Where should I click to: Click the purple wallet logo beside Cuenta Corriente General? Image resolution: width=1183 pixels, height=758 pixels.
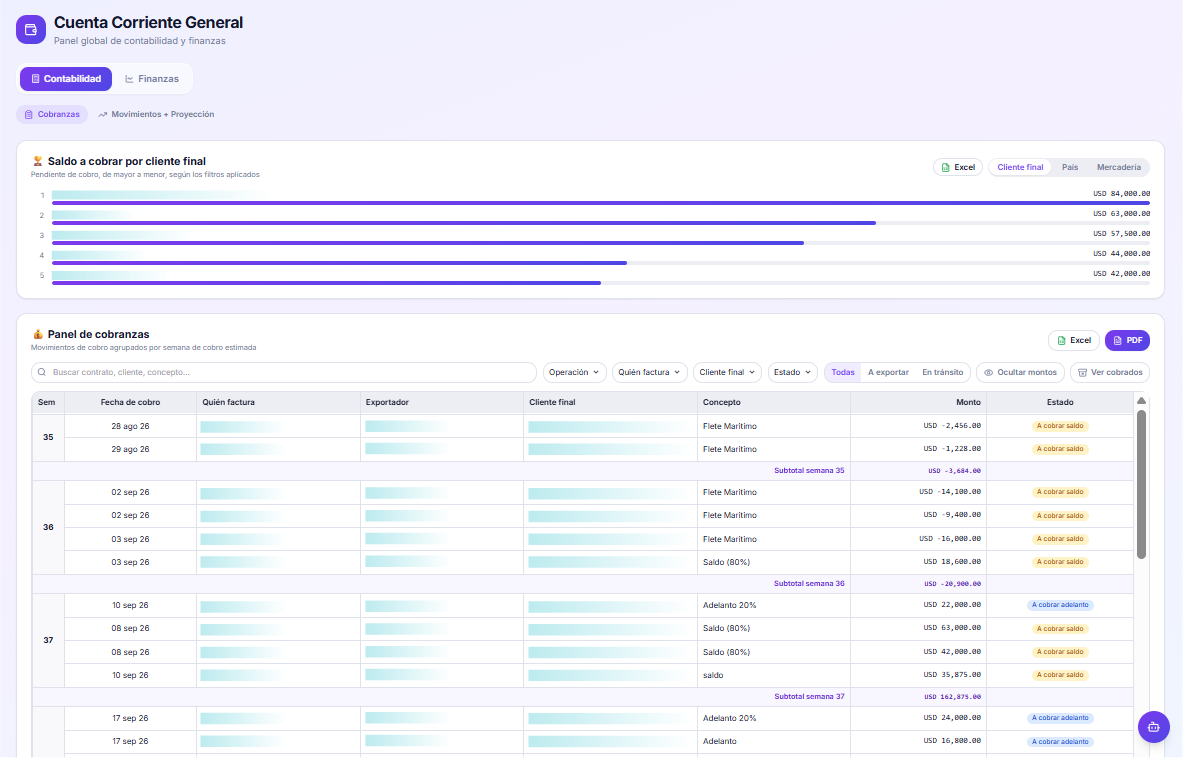pyautogui.click(x=31, y=29)
